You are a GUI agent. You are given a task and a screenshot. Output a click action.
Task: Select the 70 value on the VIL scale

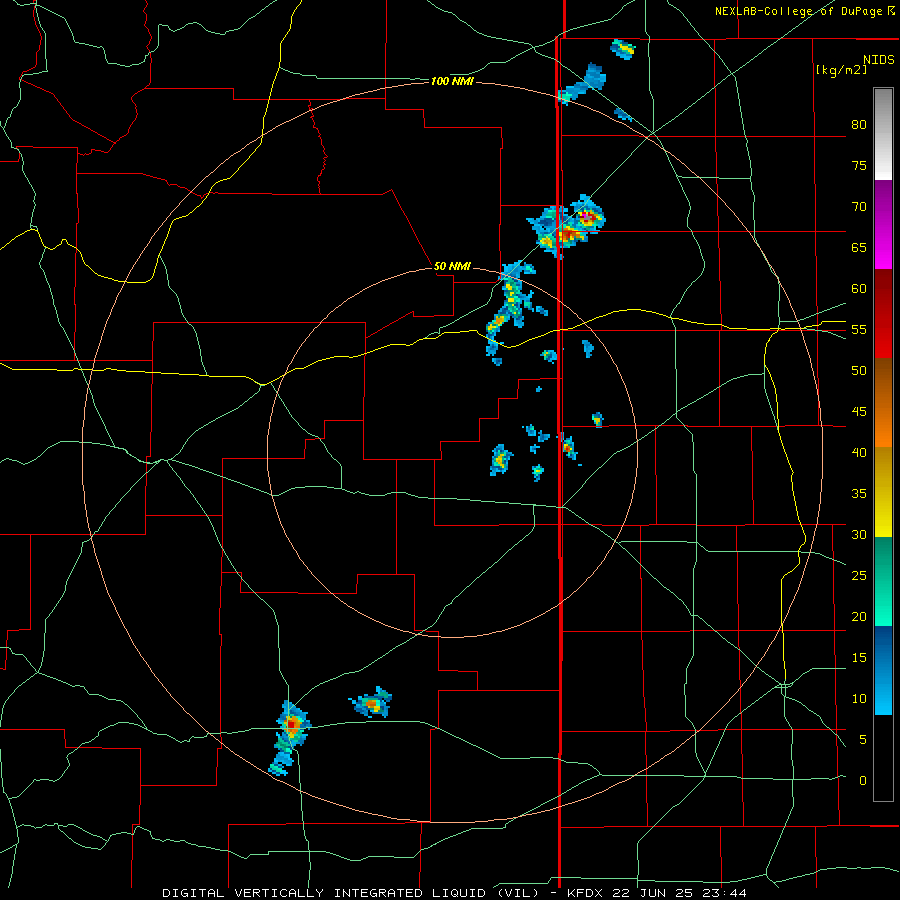pos(859,207)
